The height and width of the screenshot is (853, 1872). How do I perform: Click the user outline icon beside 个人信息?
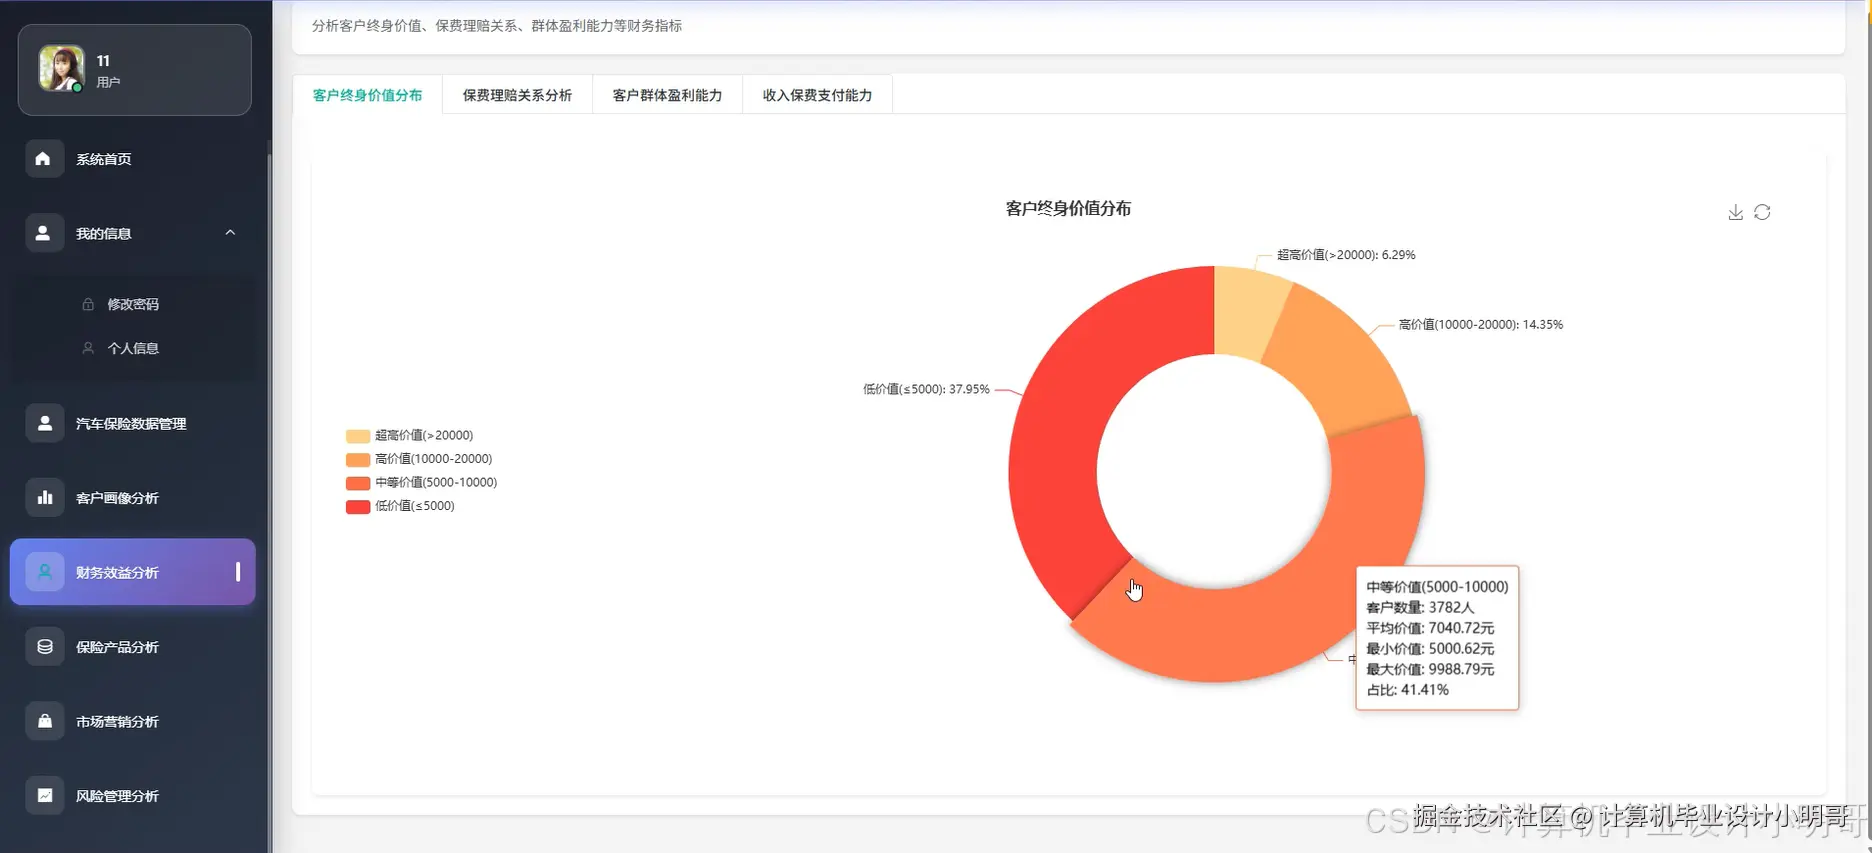tap(88, 348)
